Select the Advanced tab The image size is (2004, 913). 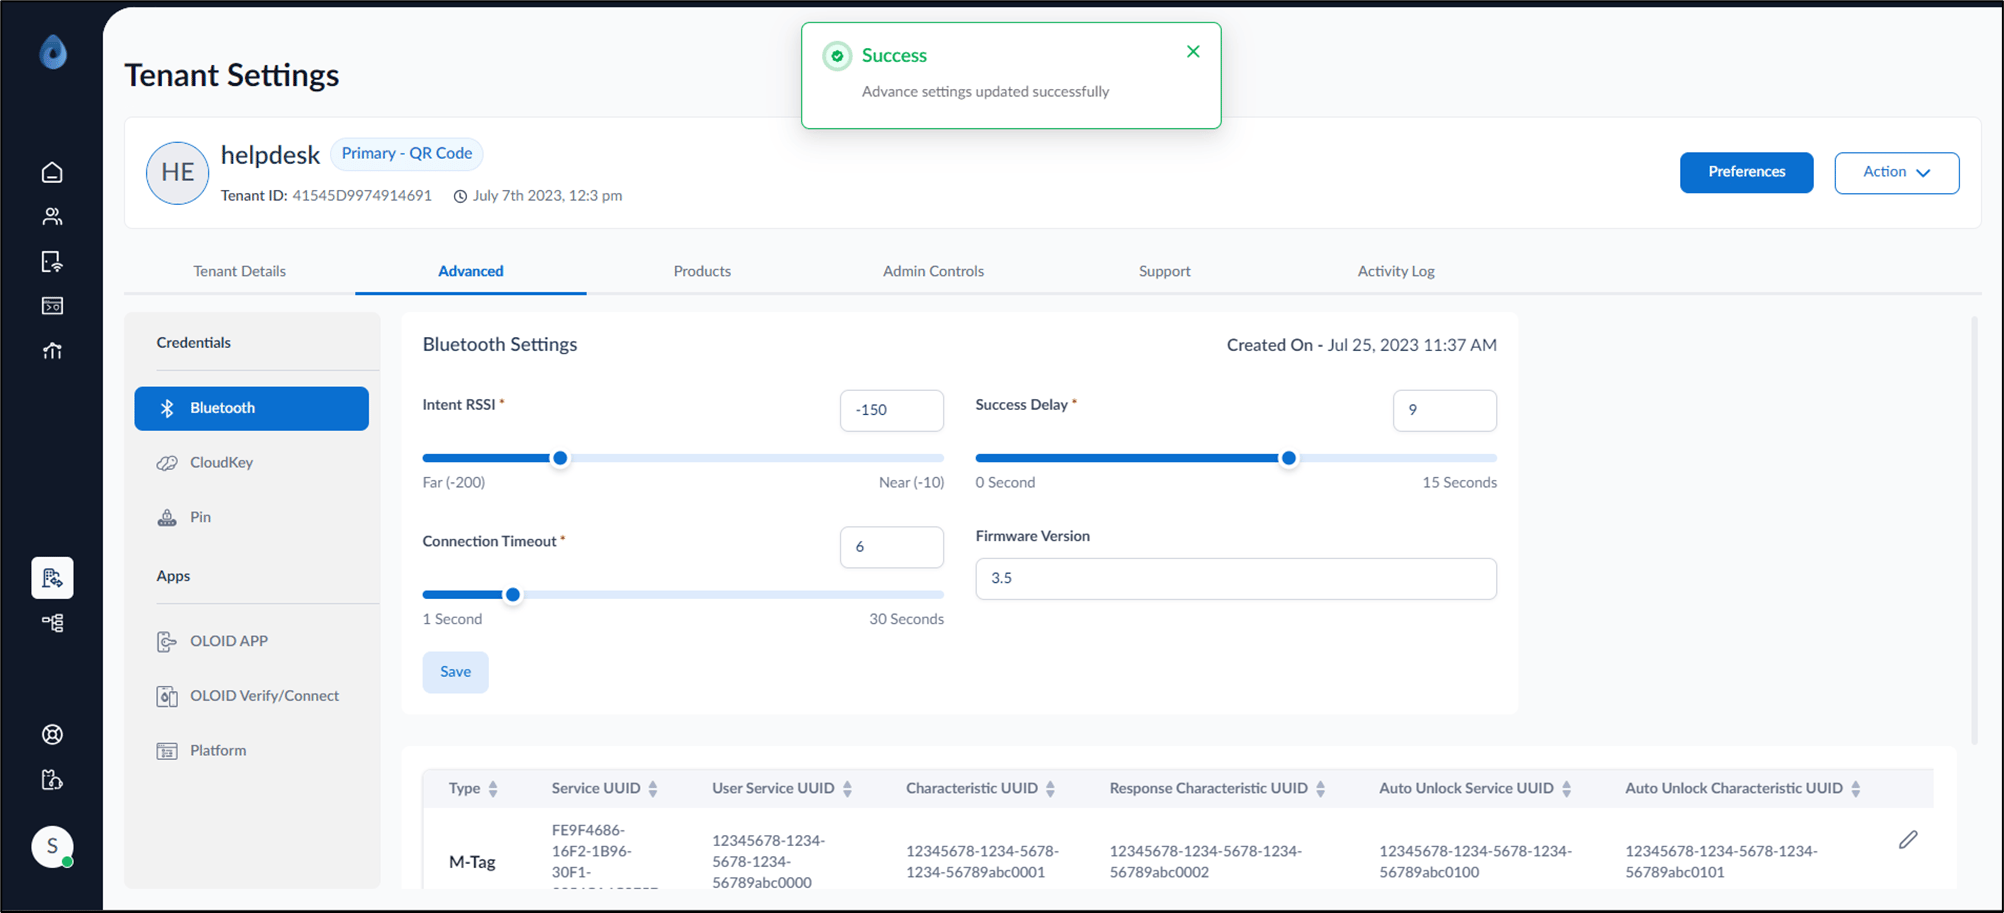click(471, 271)
